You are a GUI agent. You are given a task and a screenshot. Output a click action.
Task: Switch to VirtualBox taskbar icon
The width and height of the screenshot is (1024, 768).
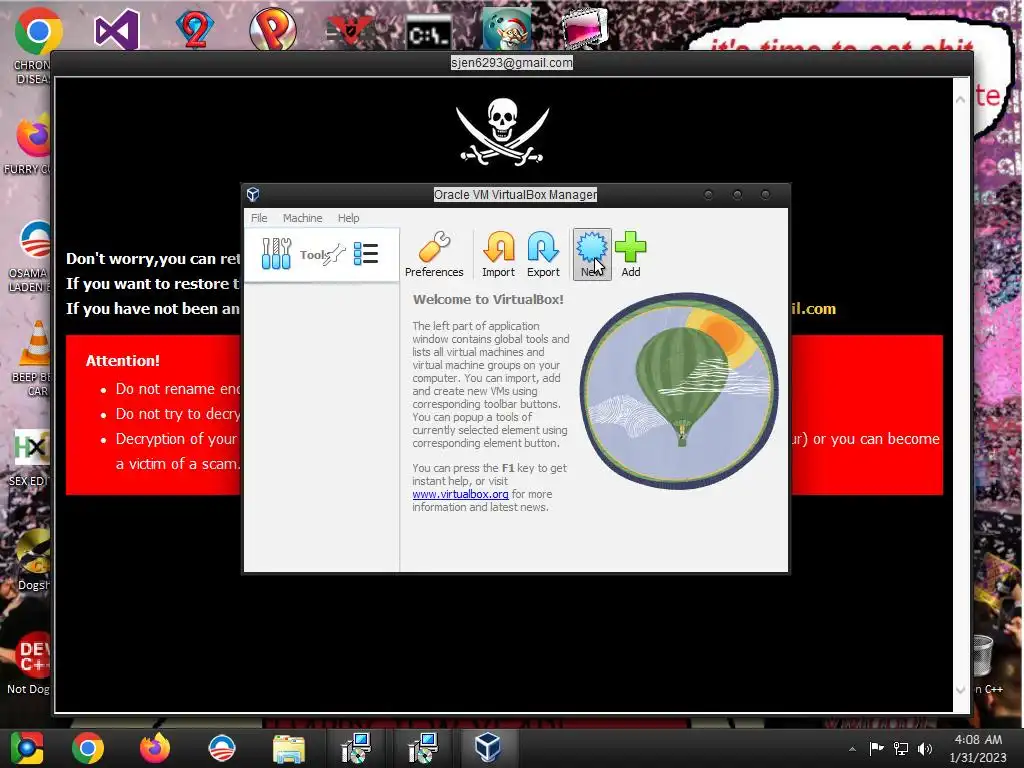tap(488, 748)
